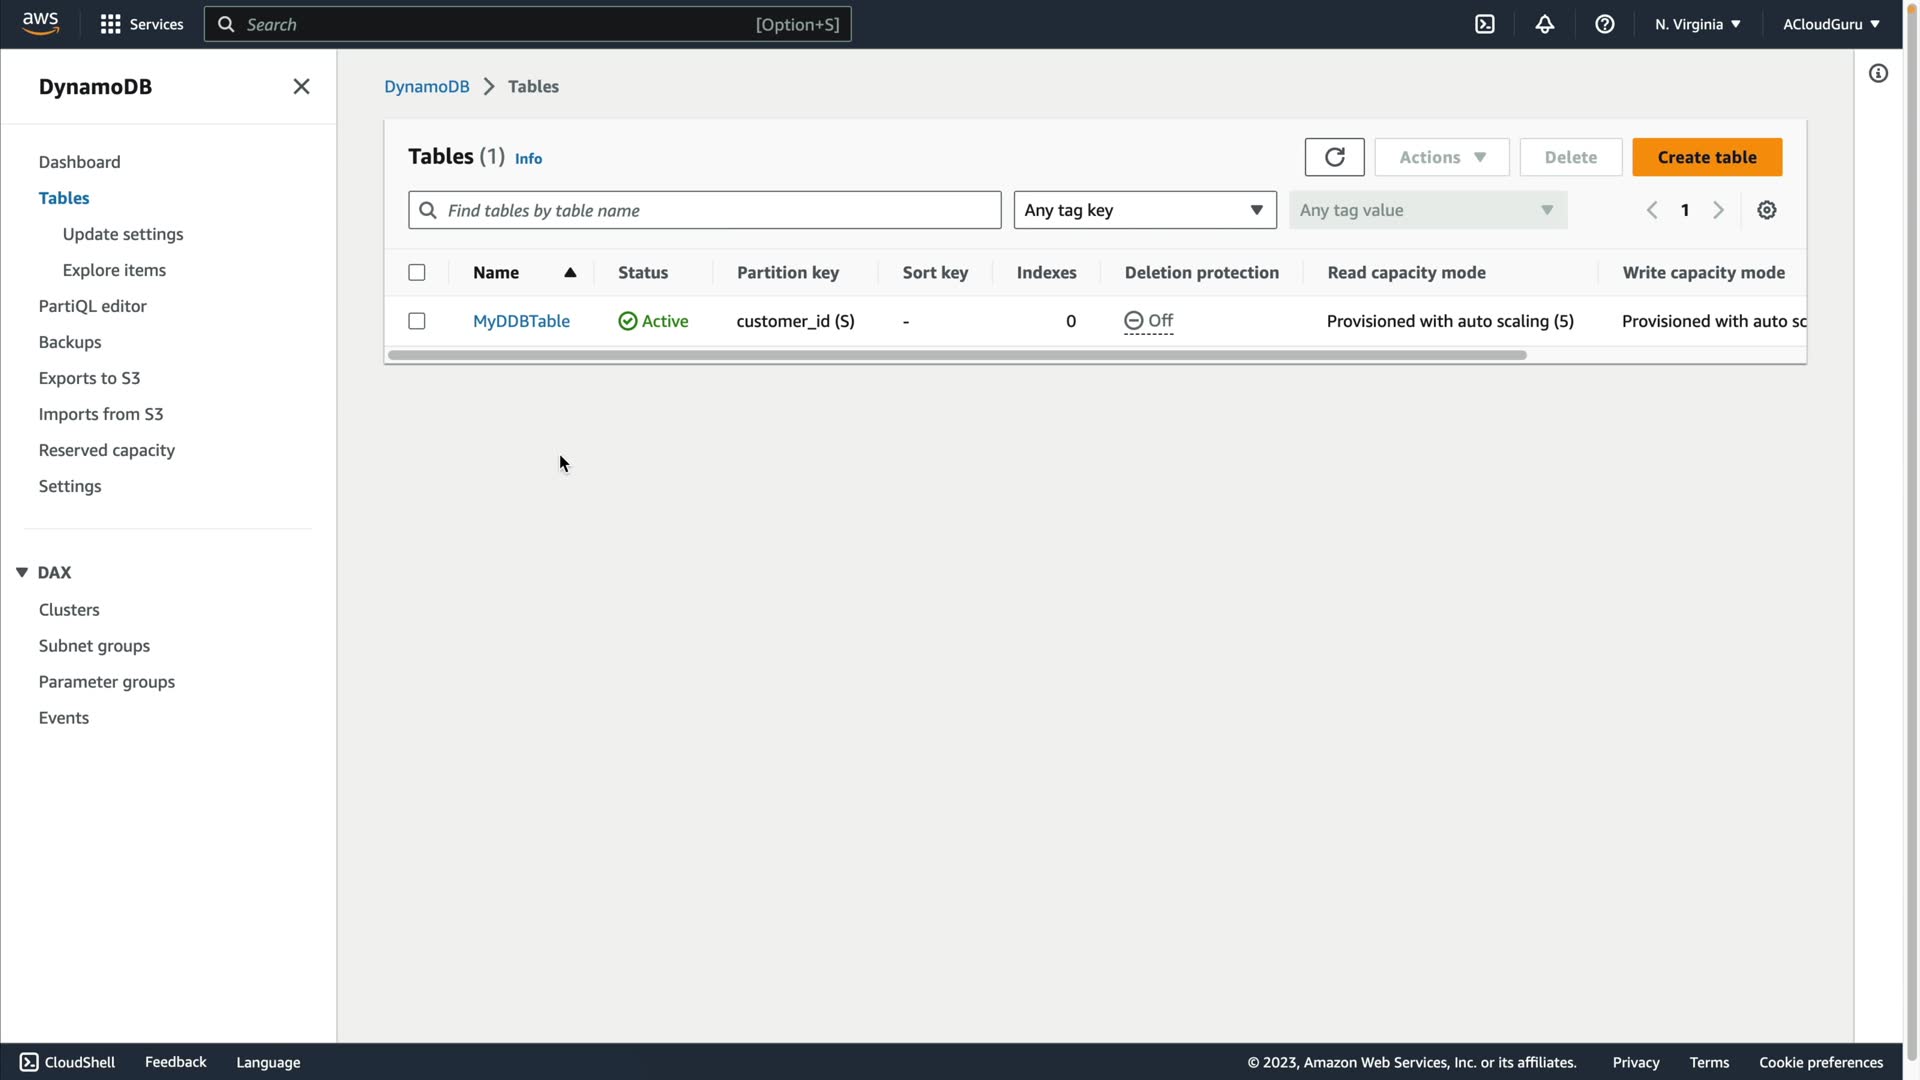Toggle the select-all tables checkbox
This screenshot has width=1920, height=1080.
coord(417,272)
